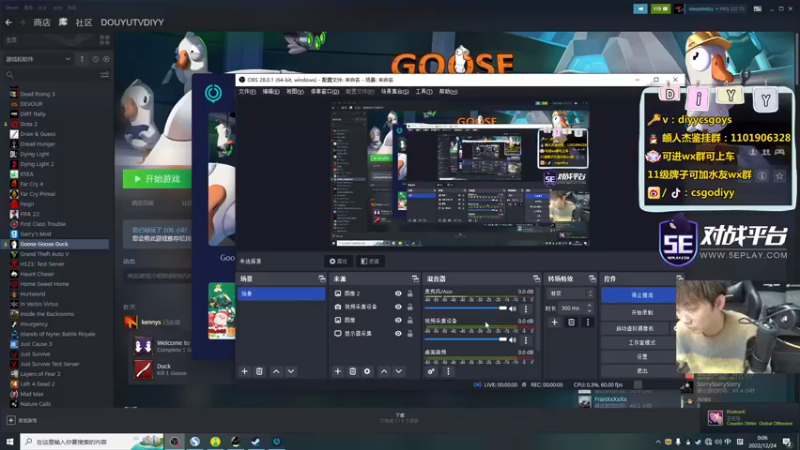Click the 视频采集设备 volume slider
Viewport: 800px width, 450px height.
click(x=465, y=339)
